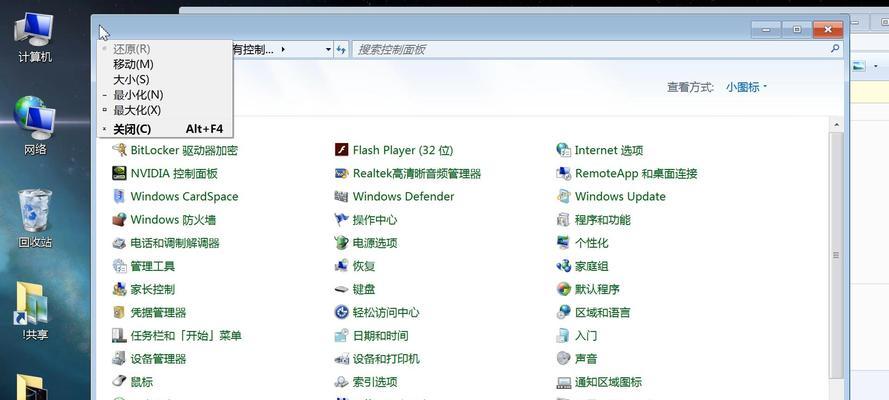Click the Internet 选项 globe icon
Viewport: 889px width, 400px height.
(x=564, y=150)
